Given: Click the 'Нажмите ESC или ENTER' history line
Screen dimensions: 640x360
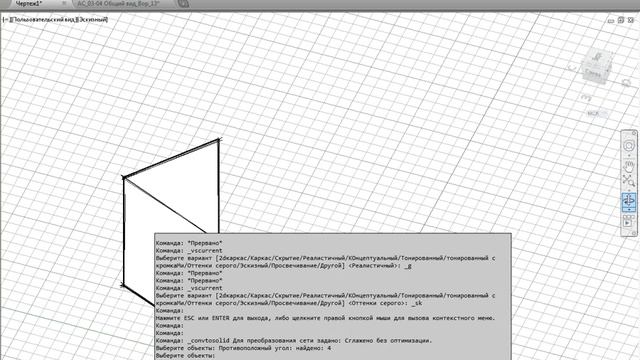Looking at the screenshot, I should (325, 318).
